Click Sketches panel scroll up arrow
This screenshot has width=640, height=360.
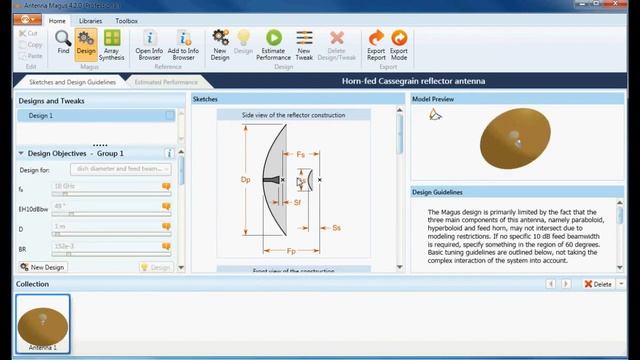[x=400, y=110]
